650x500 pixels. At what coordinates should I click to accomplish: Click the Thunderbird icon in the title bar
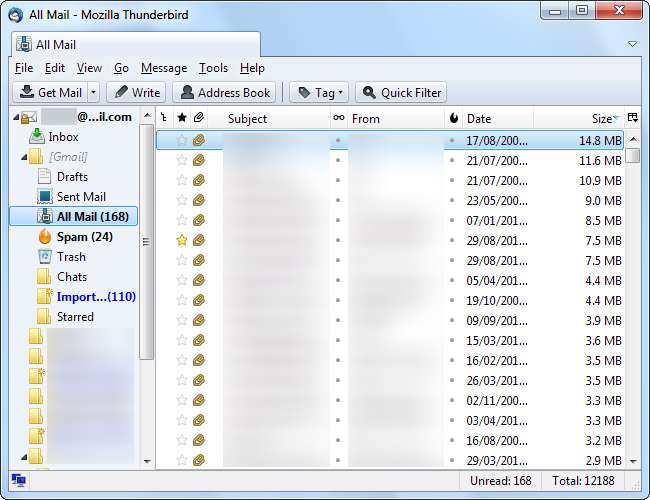(16, 15)
